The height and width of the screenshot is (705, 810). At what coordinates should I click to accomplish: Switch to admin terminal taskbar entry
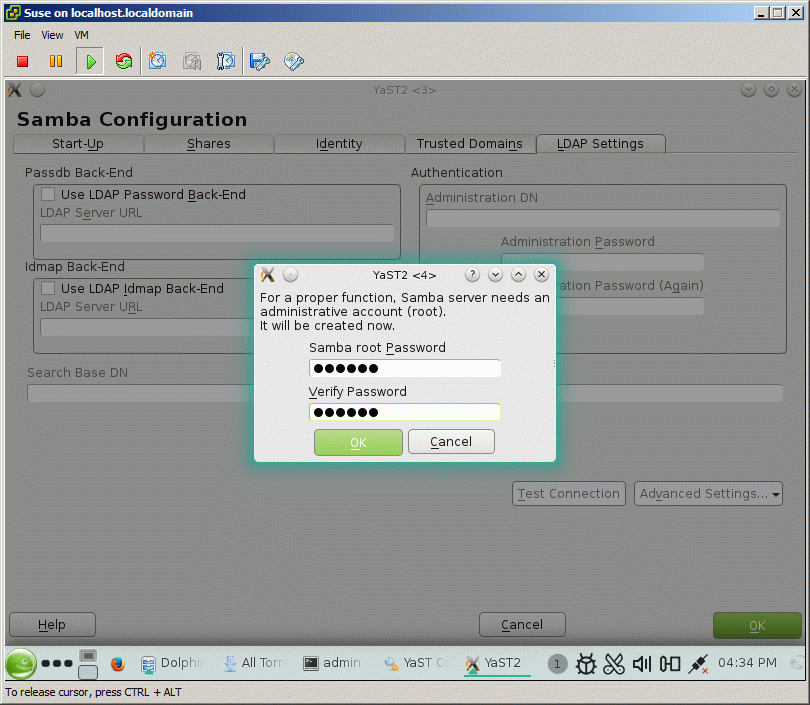[x=332, y=663]
